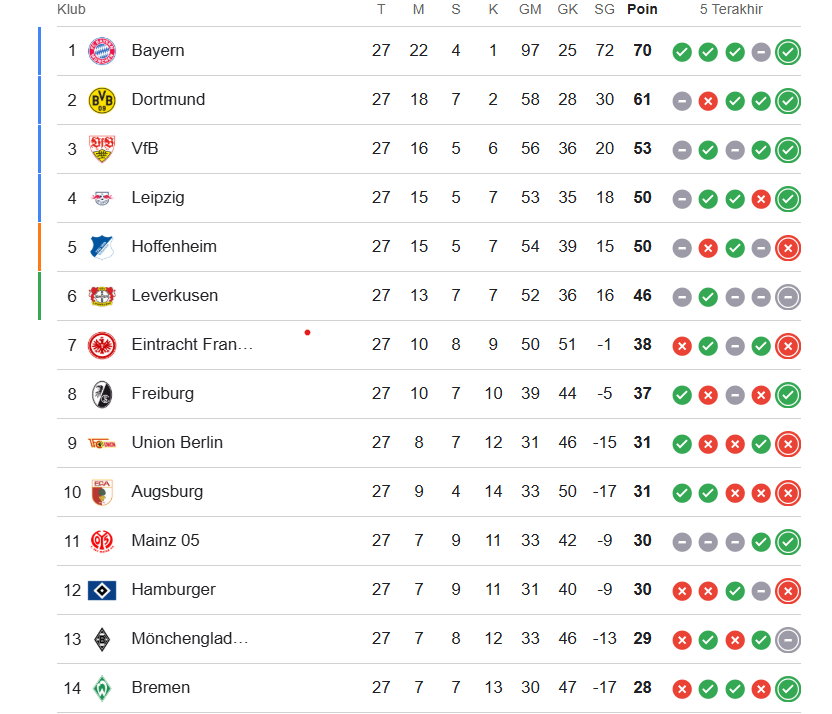Click the Bremen club crest
832x714 pixels.
(x=102, y=688)
